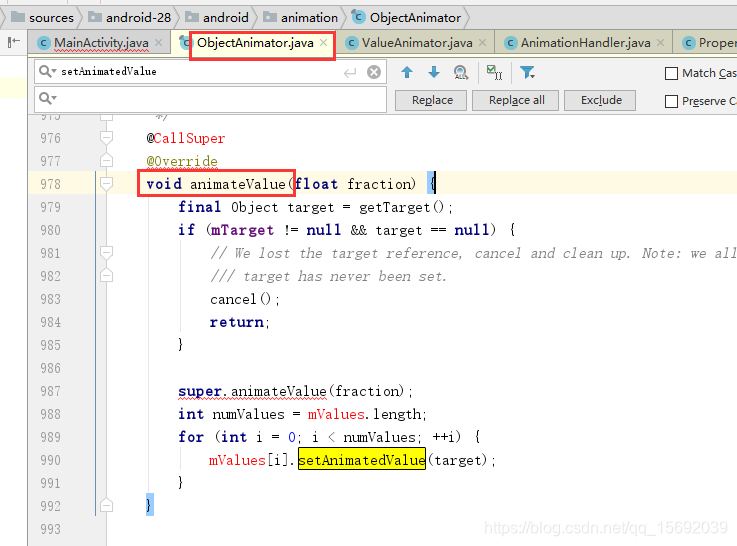Click getTarget() call on line 979

pyautogui.click(x=405, y=207)
